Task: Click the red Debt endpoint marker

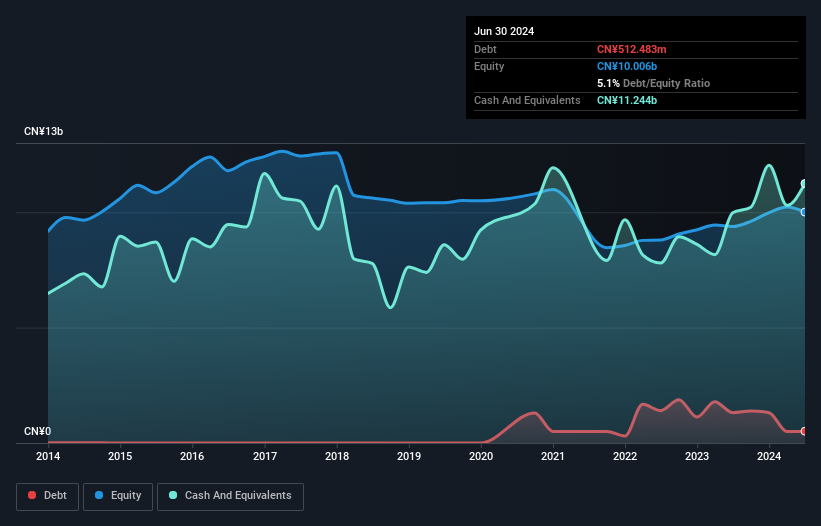Action: coord(804,431)
